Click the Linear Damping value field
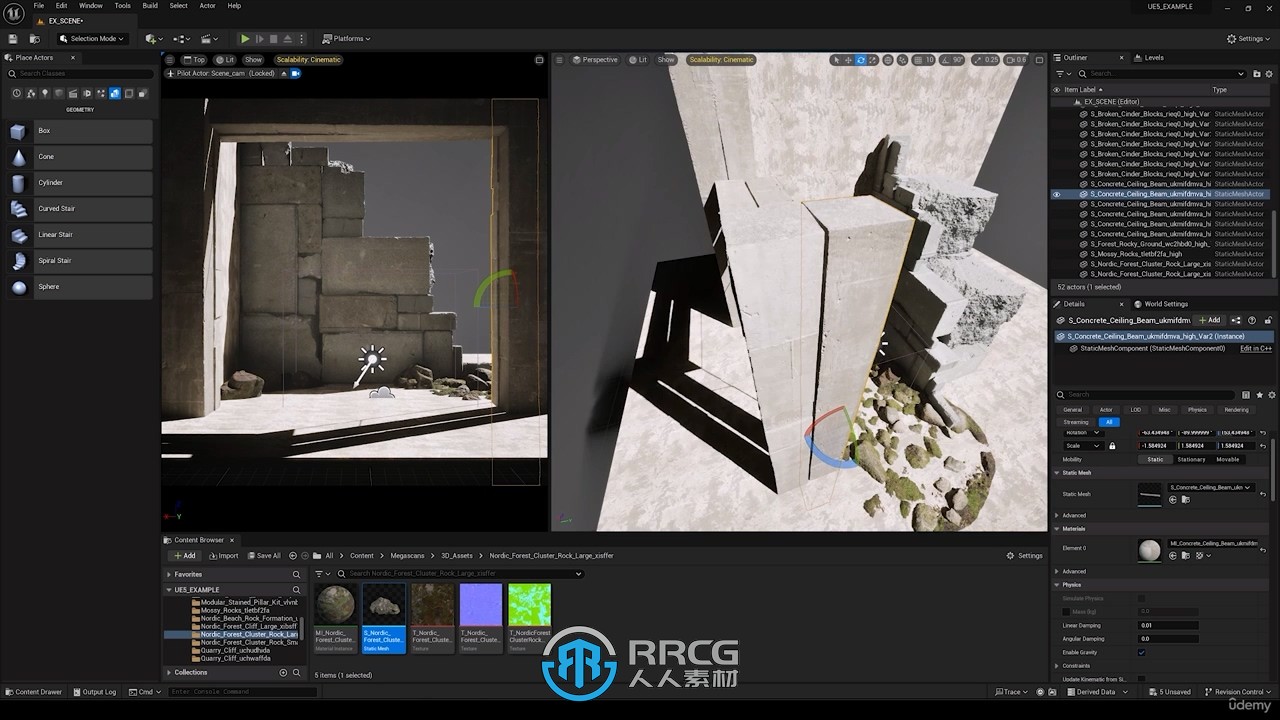This screenshot has width=1280, height=720. (1168, 625)
